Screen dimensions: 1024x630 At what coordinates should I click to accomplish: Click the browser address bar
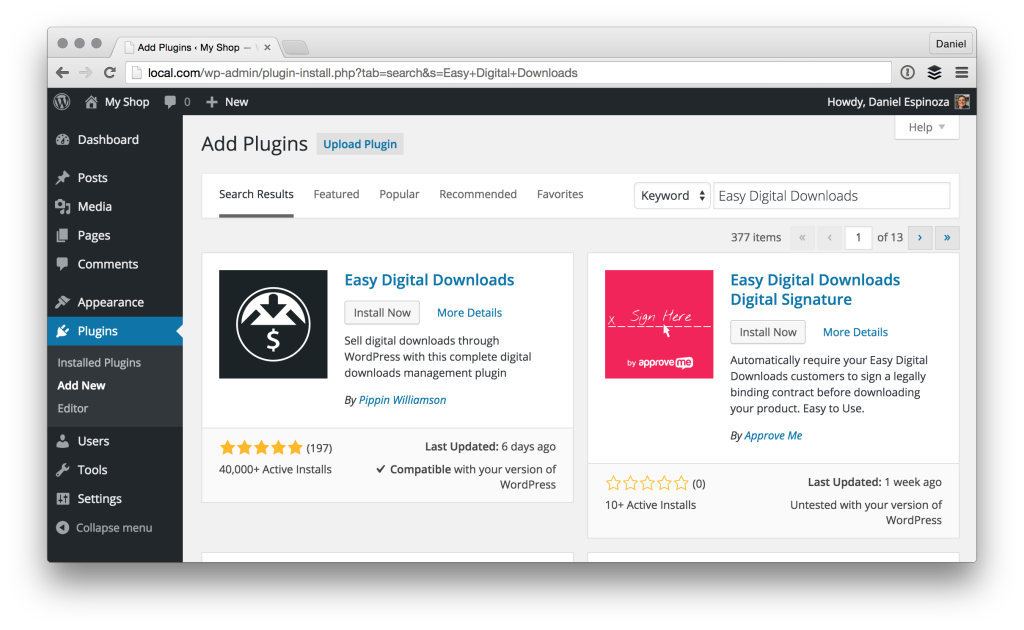[x=508, y=72]
